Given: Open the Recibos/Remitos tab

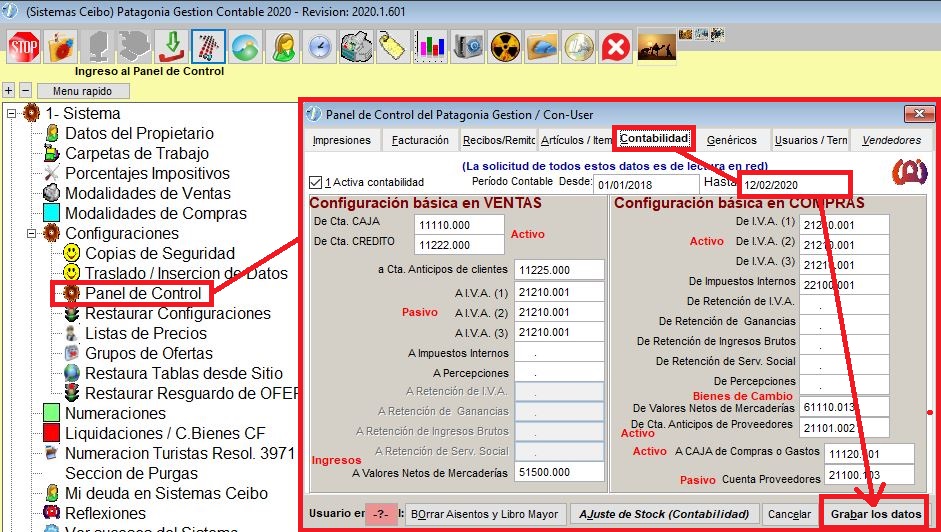Looking at the screenshot, I should tap(499, 141).
